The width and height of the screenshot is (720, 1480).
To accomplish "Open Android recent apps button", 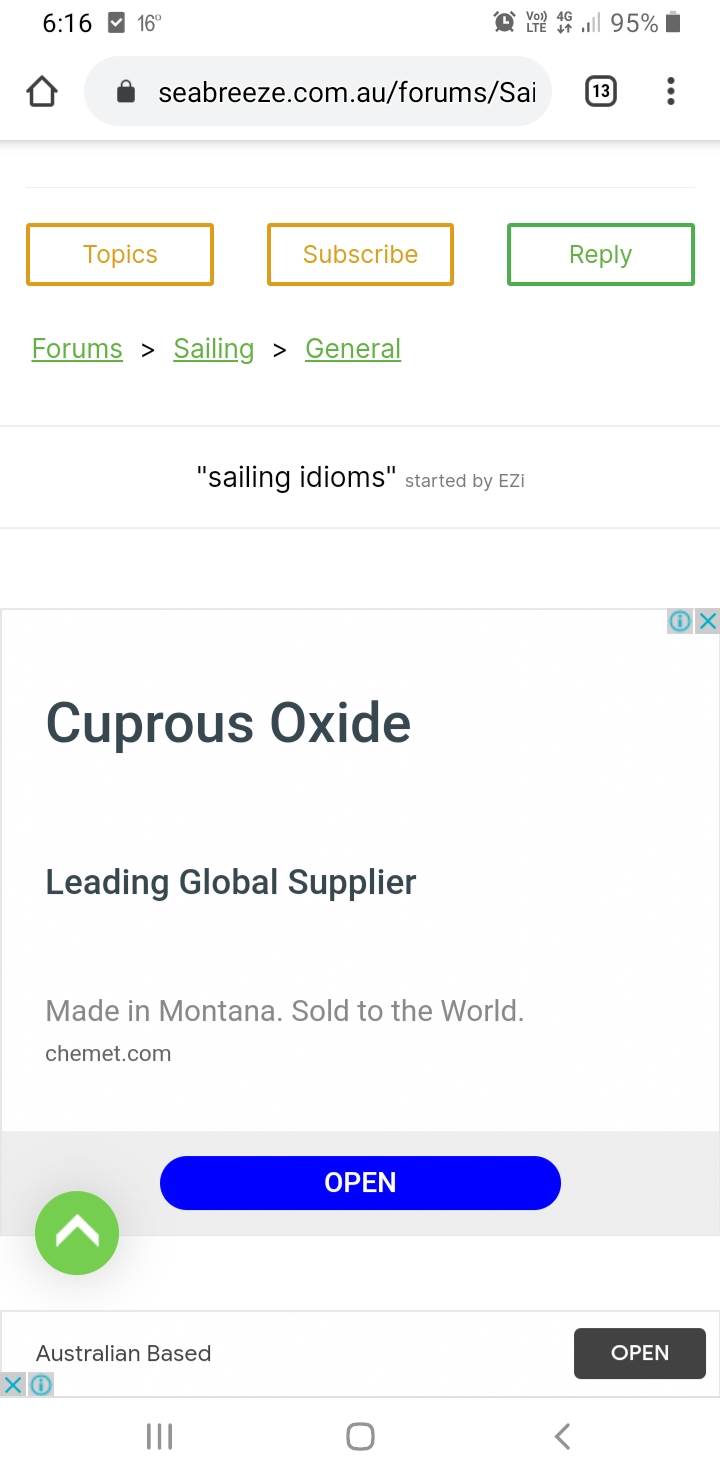I will 159,1437.
